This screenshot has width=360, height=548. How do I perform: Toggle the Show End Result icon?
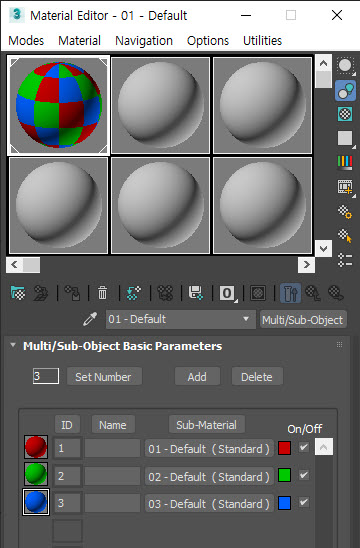290,293
